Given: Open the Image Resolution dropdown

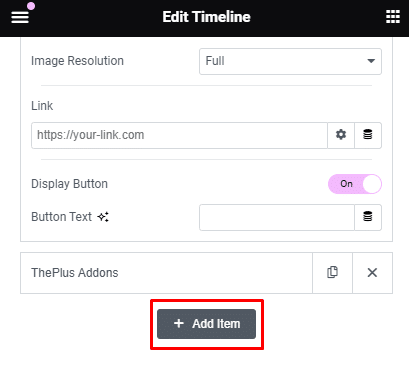Looking at the screenshot, I should (290, 61).
